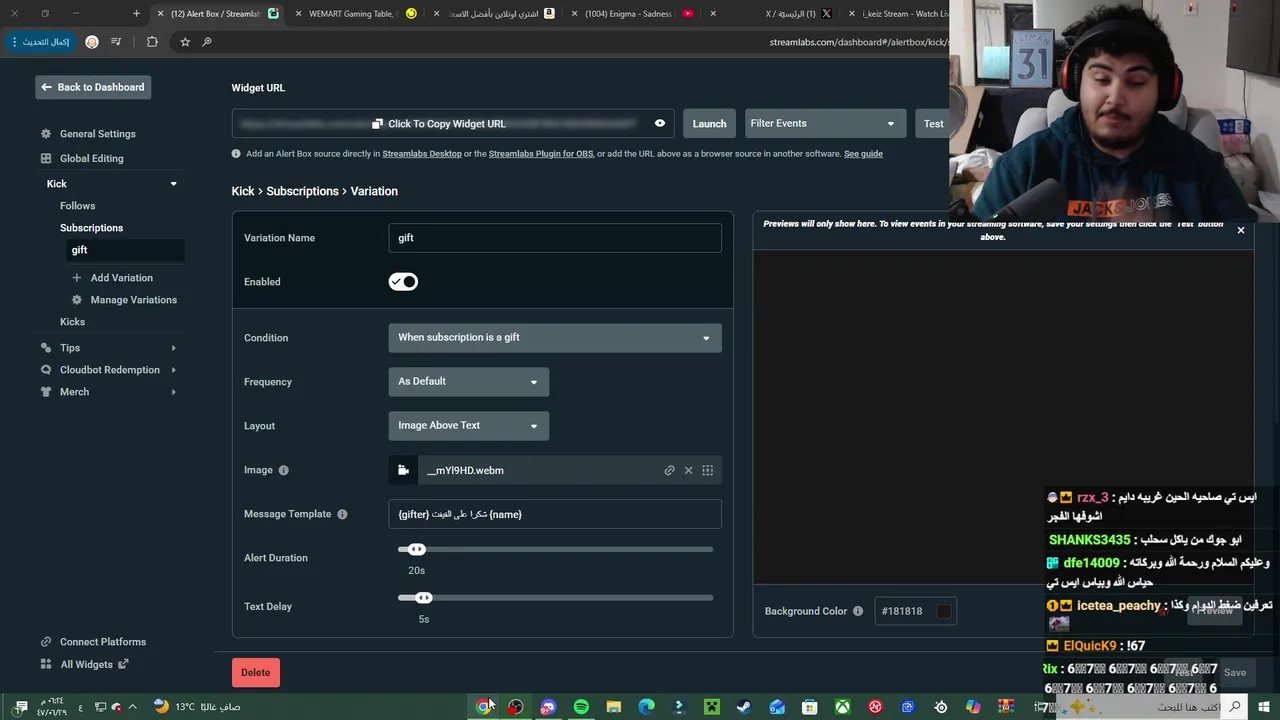
Task: Open the Frequency As Default dropdown
Action: coord(469,382)
